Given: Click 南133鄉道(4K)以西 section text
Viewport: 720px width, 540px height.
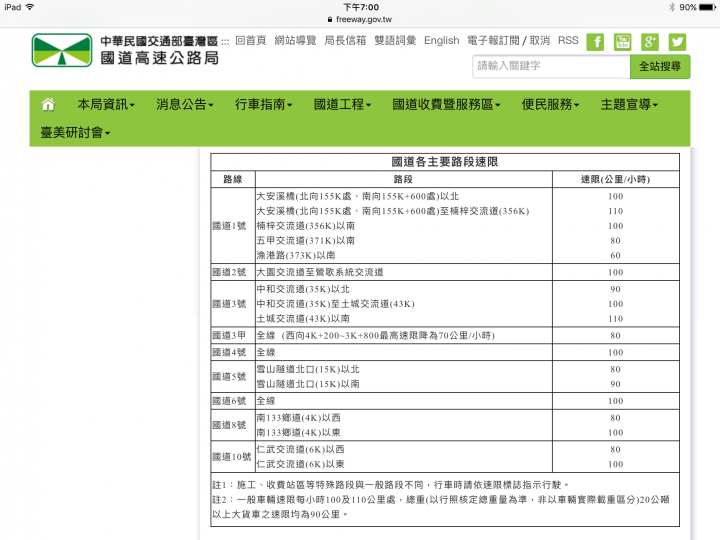Looking at the screenshot, I should pyautogui.click(x=298, y=418).
